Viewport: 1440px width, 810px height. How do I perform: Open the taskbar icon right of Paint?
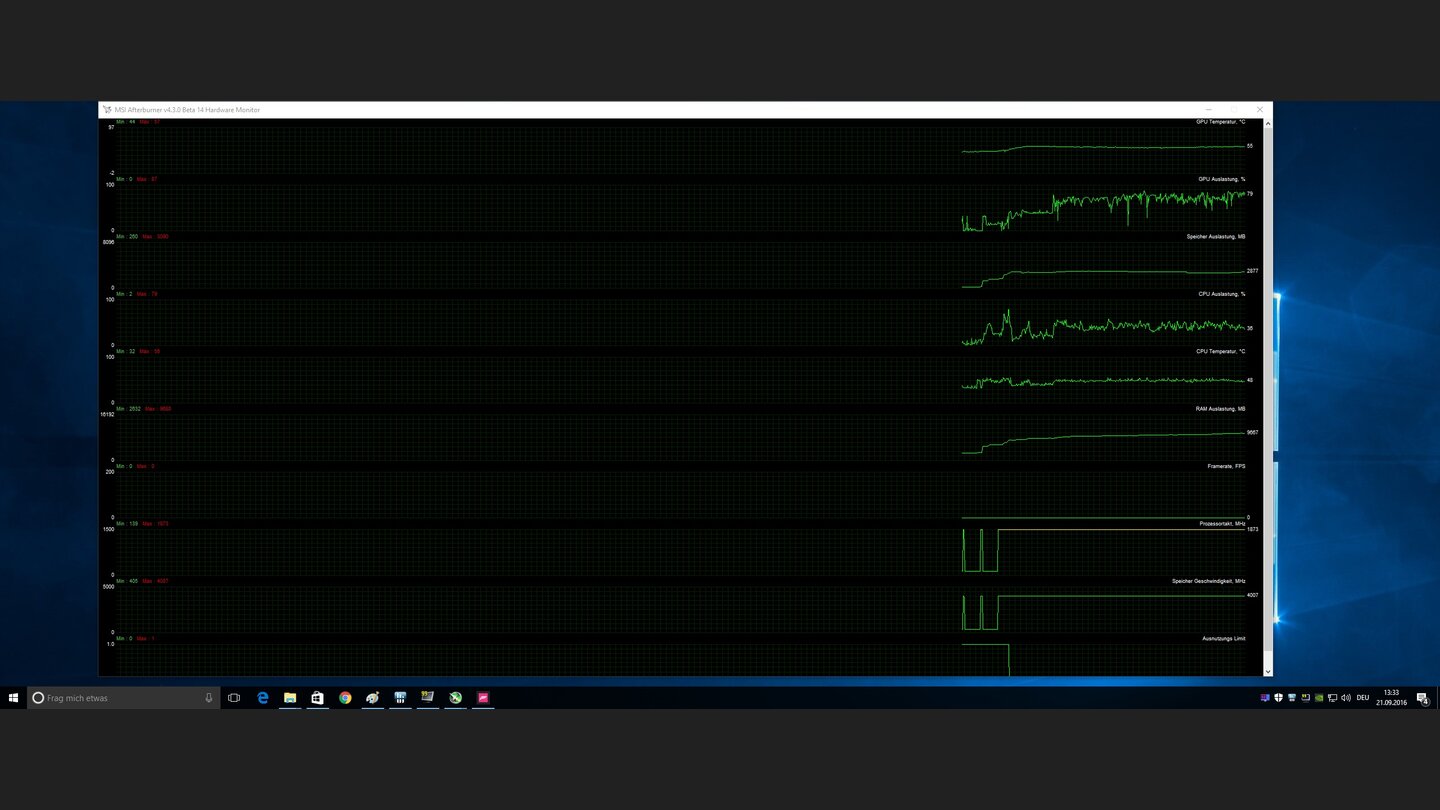tap(400, 698)
